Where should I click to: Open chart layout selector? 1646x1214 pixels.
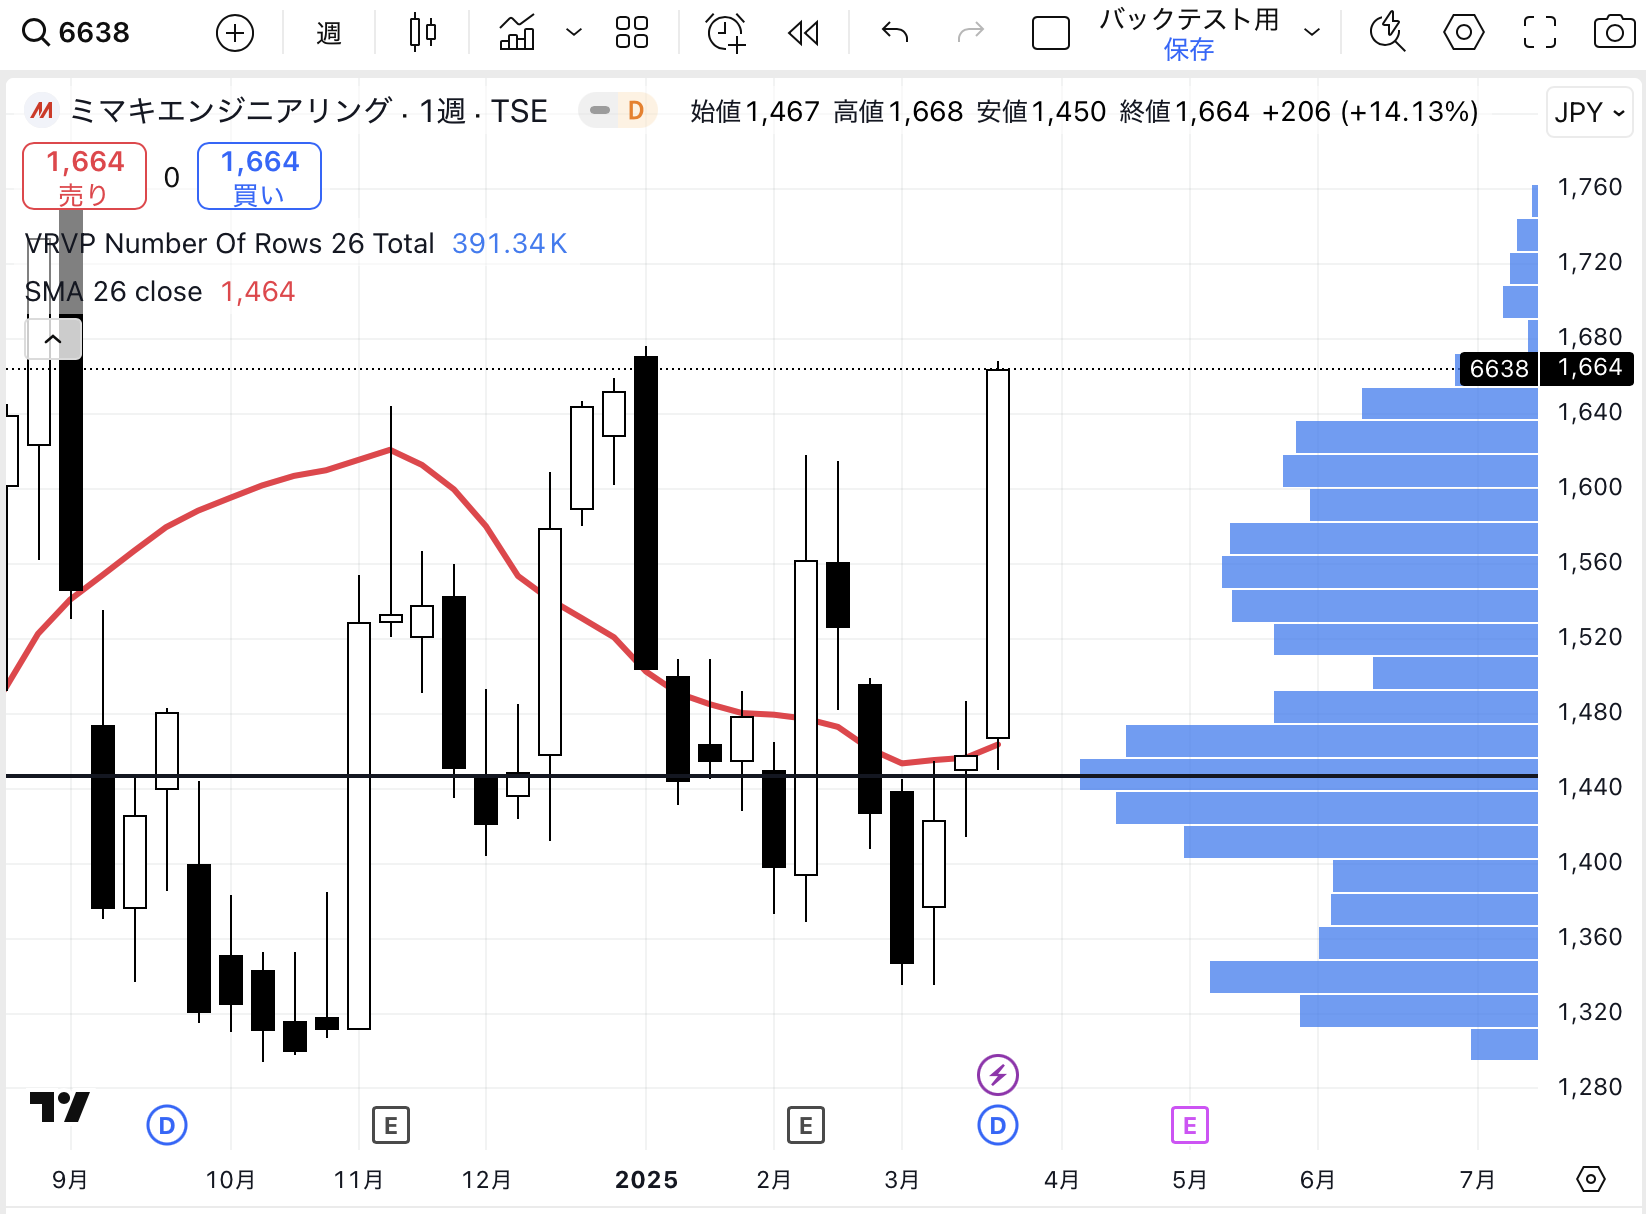[1051, 33]
